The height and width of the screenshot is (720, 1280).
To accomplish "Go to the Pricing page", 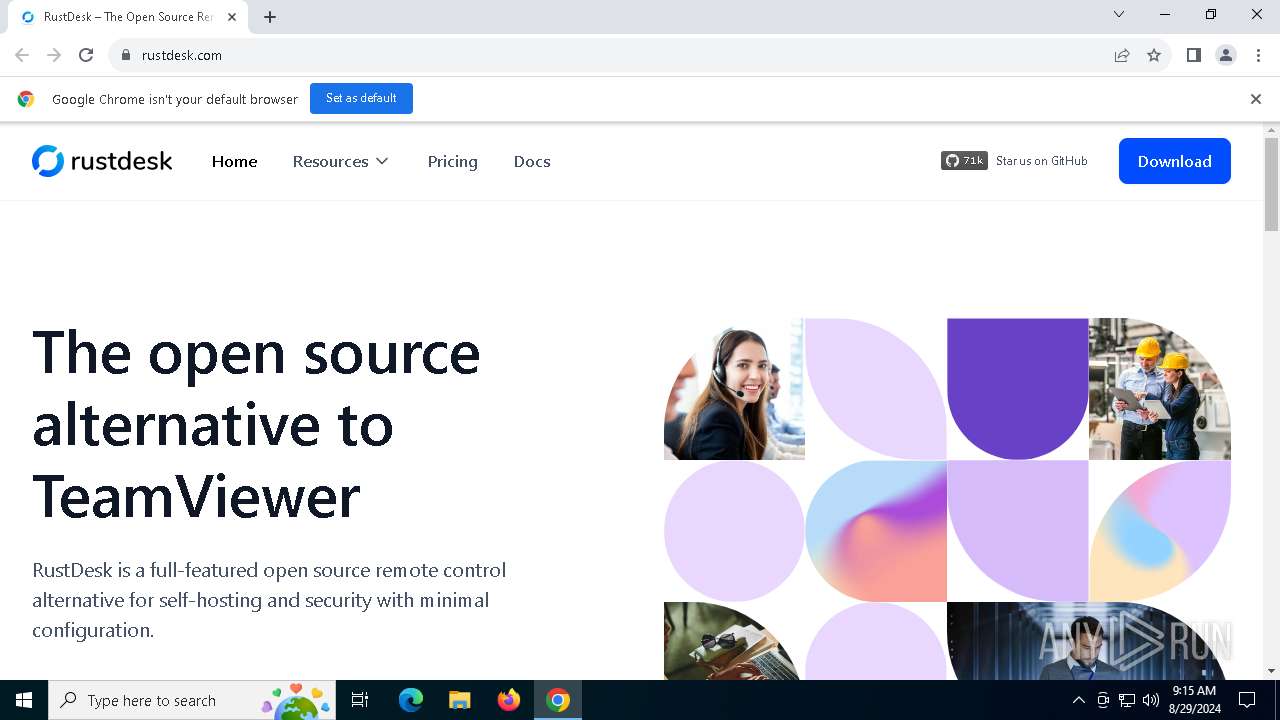I will pos(452,161).
